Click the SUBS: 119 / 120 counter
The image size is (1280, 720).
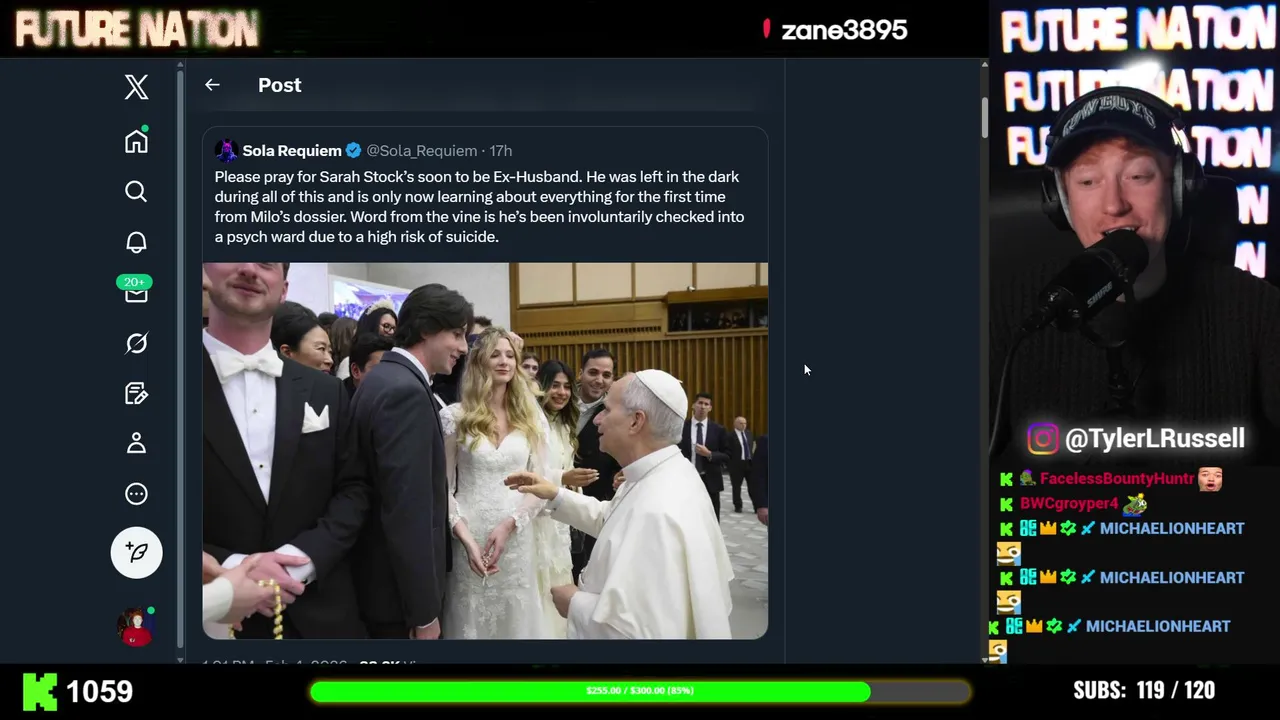coord(1144,690)
